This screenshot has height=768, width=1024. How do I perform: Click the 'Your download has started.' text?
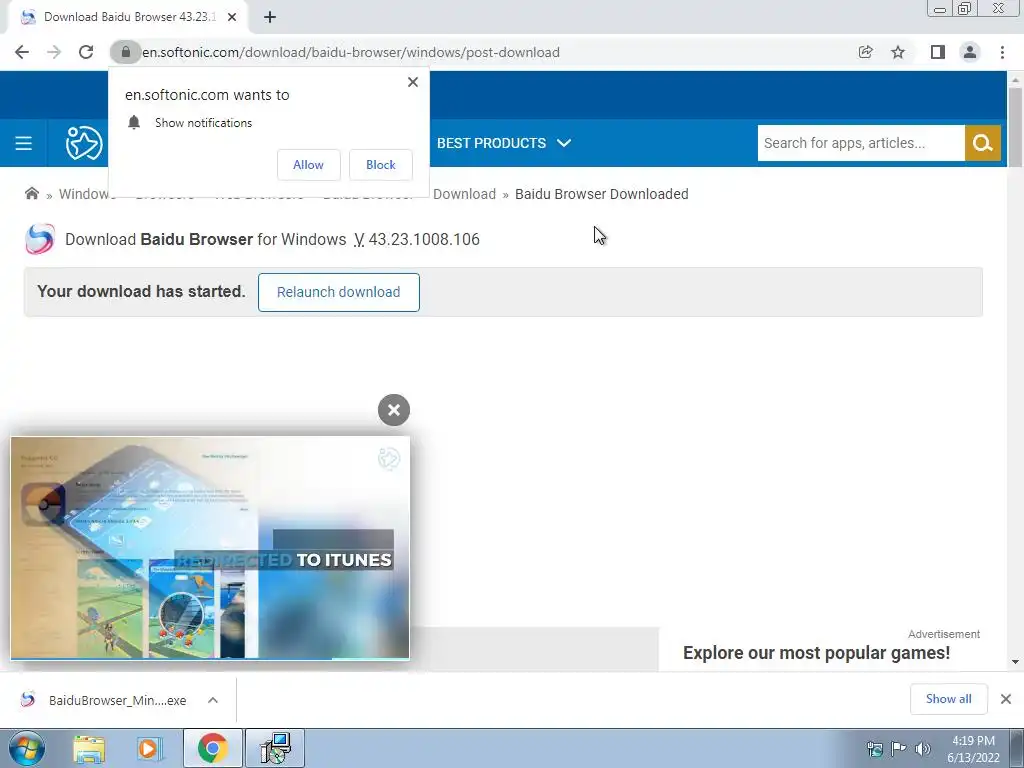[141, 291]
